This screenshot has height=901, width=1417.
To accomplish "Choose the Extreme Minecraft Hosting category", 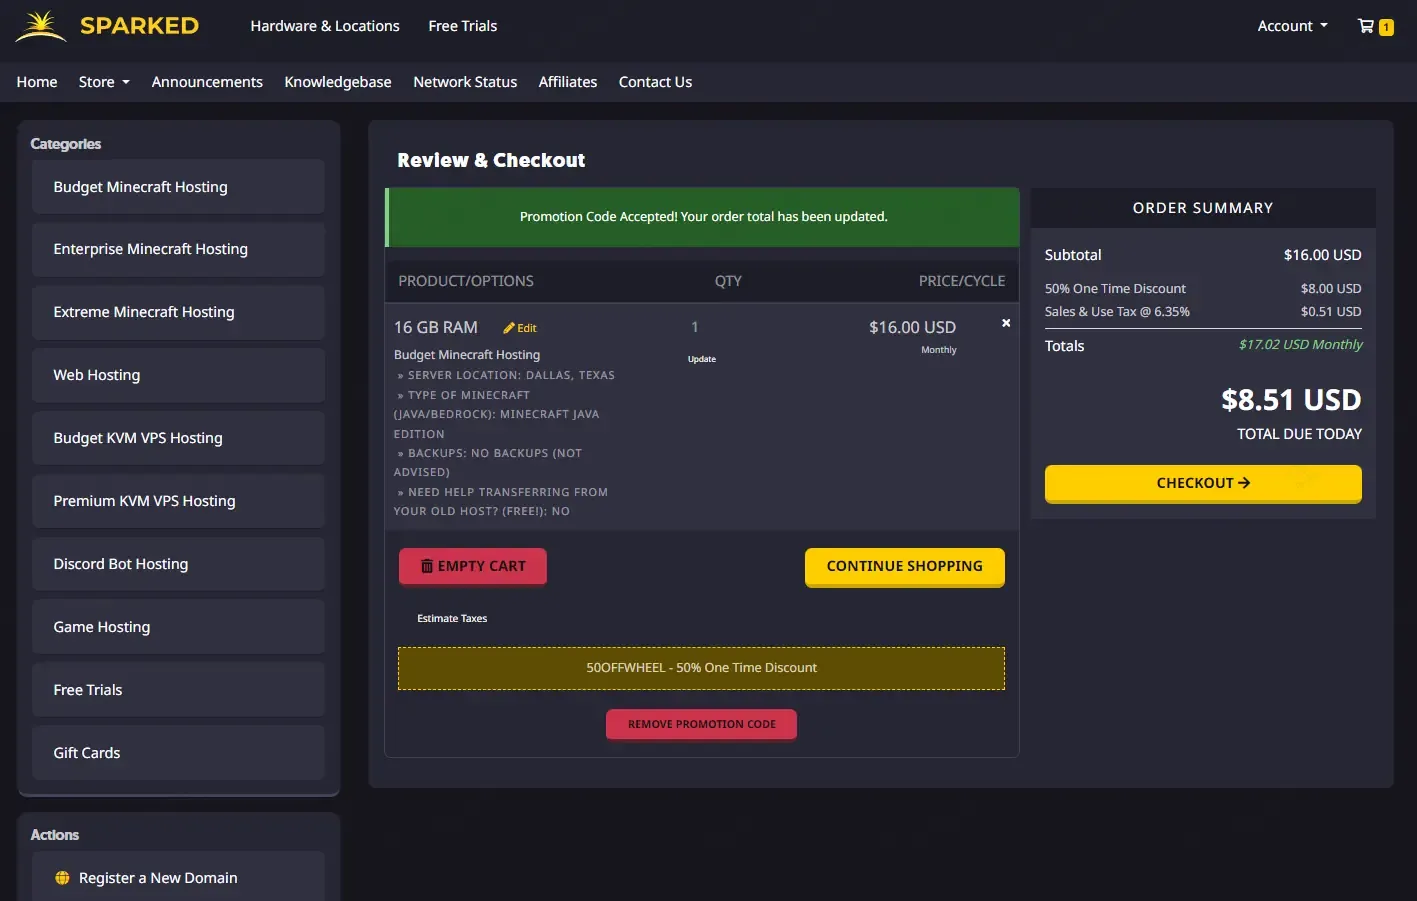I will tap(178, 312).
